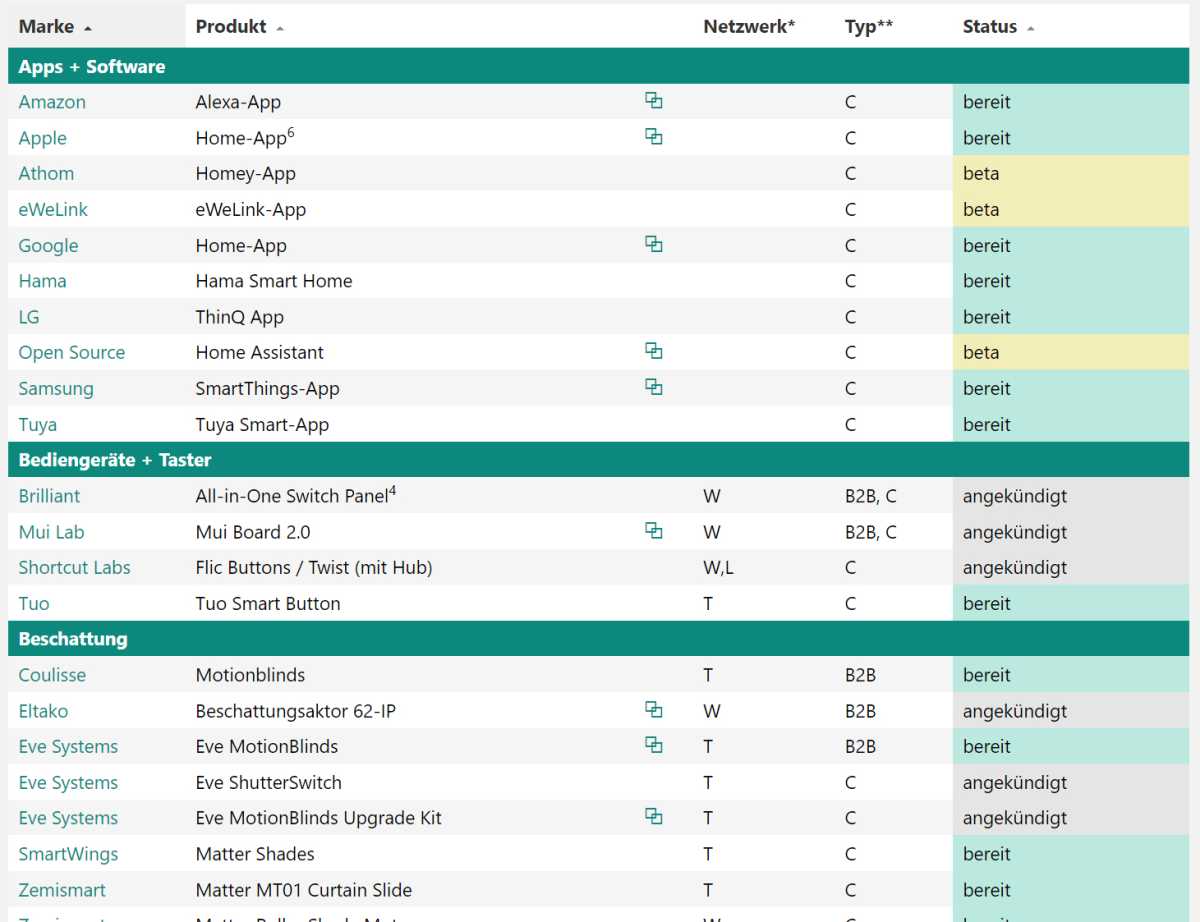Viewport: 1200px width, 922px height.
Task: Visit the Shortcut Labs brand link
Action: (x=75, y=567)
